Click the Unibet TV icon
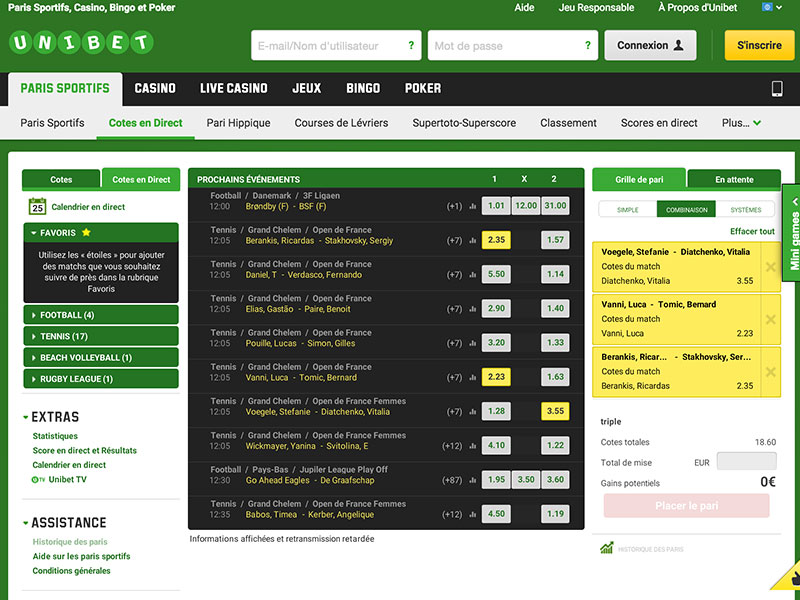The image size is (800, 600). pyautogui.click(x=38, y=480)
